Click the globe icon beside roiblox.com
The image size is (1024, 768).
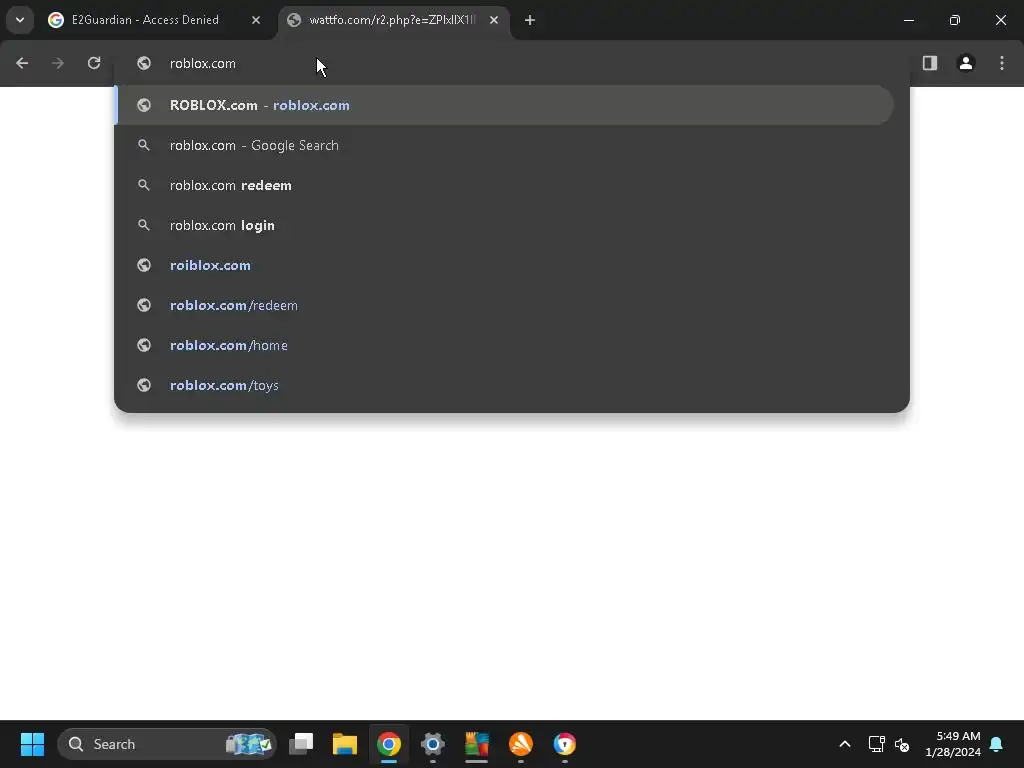coord(144,265)
